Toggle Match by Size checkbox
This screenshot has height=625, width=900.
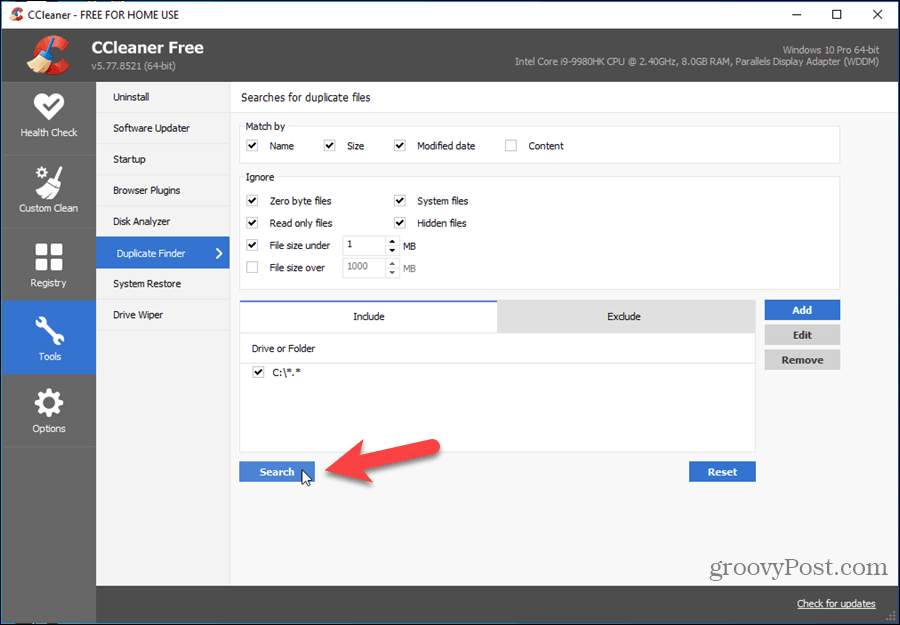point(329,146)
